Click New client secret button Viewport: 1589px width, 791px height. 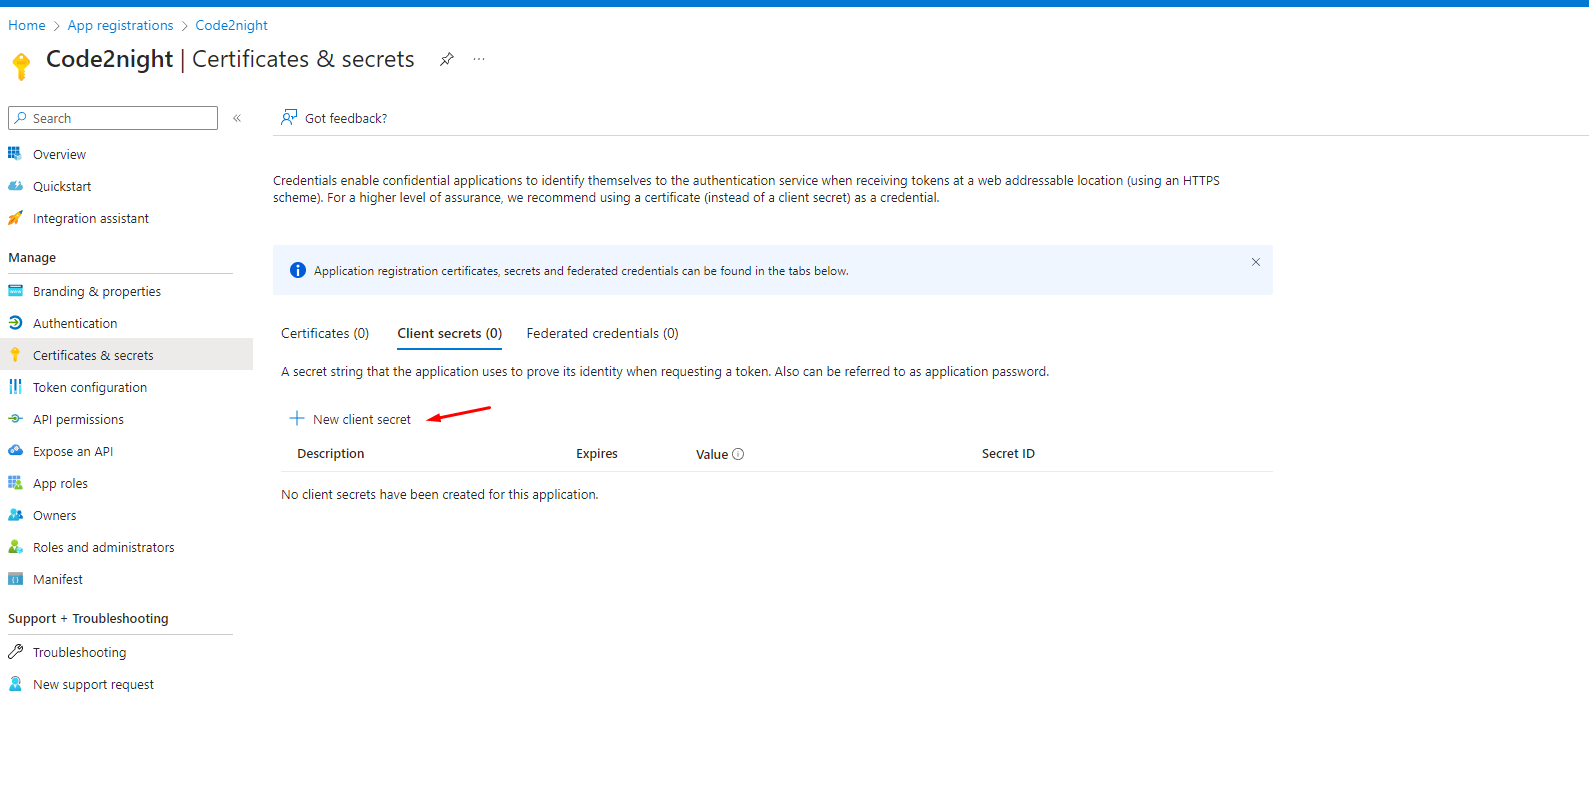coord(350,419)
